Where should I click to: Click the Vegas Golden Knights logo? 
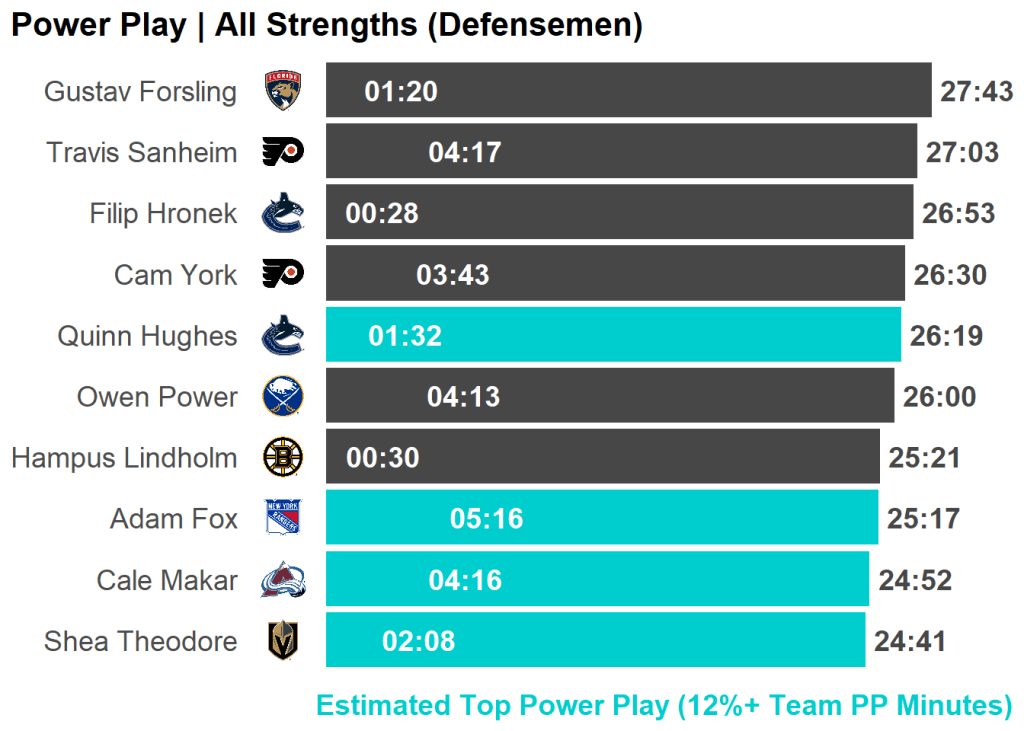283,641
